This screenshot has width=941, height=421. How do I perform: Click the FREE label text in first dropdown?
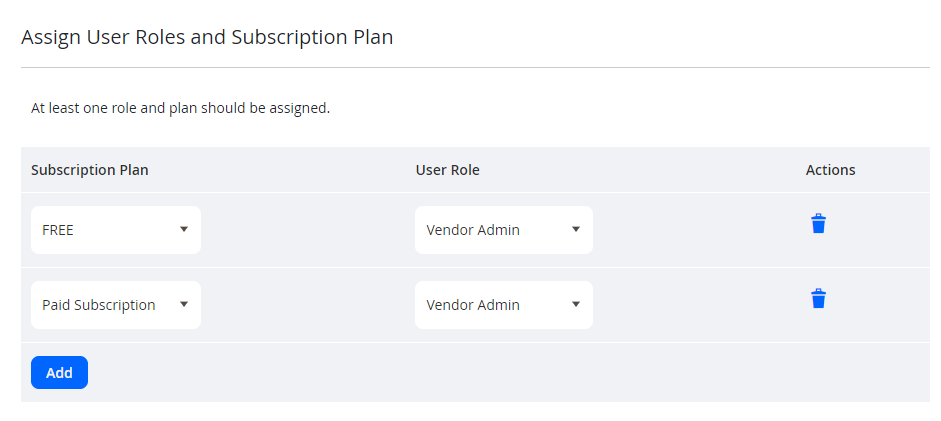(x=58, y=230)
